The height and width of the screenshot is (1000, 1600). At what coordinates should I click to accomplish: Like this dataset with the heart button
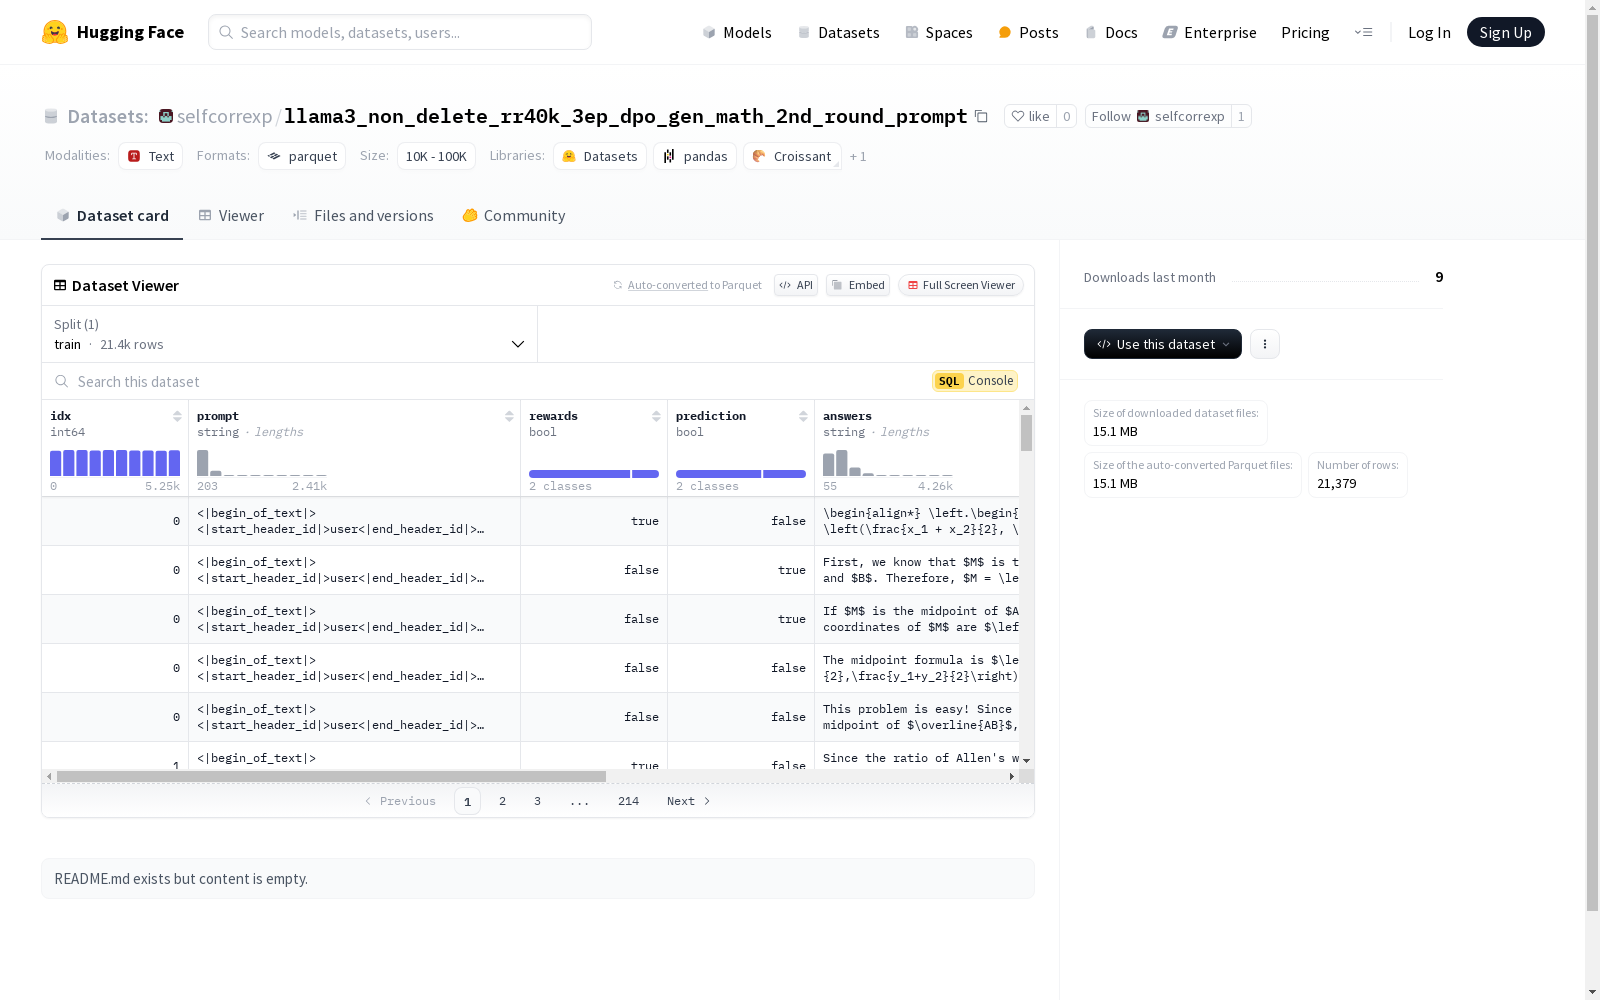pyautogui.click(x=1030, y=117)
